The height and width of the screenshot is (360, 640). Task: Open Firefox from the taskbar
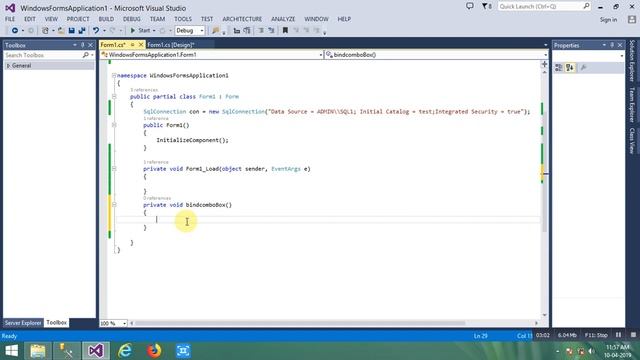154,351
